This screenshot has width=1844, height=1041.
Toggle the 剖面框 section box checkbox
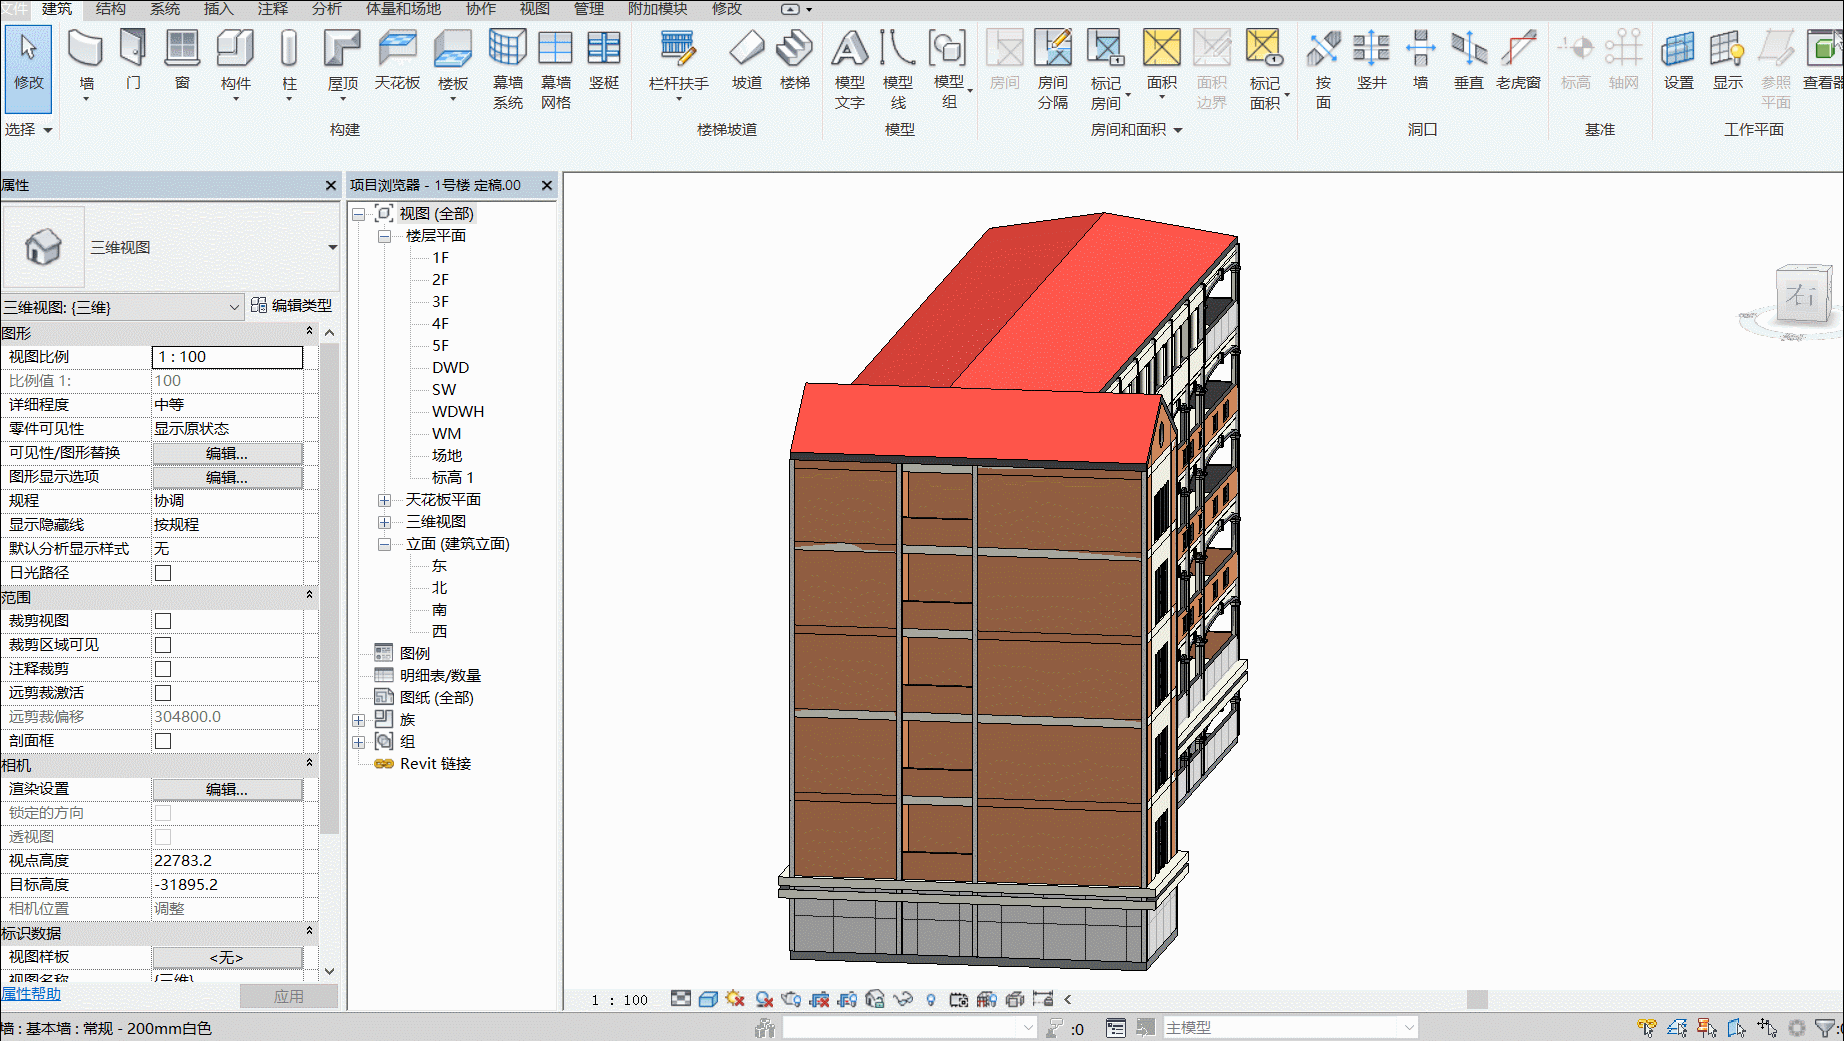click(163, 741)
